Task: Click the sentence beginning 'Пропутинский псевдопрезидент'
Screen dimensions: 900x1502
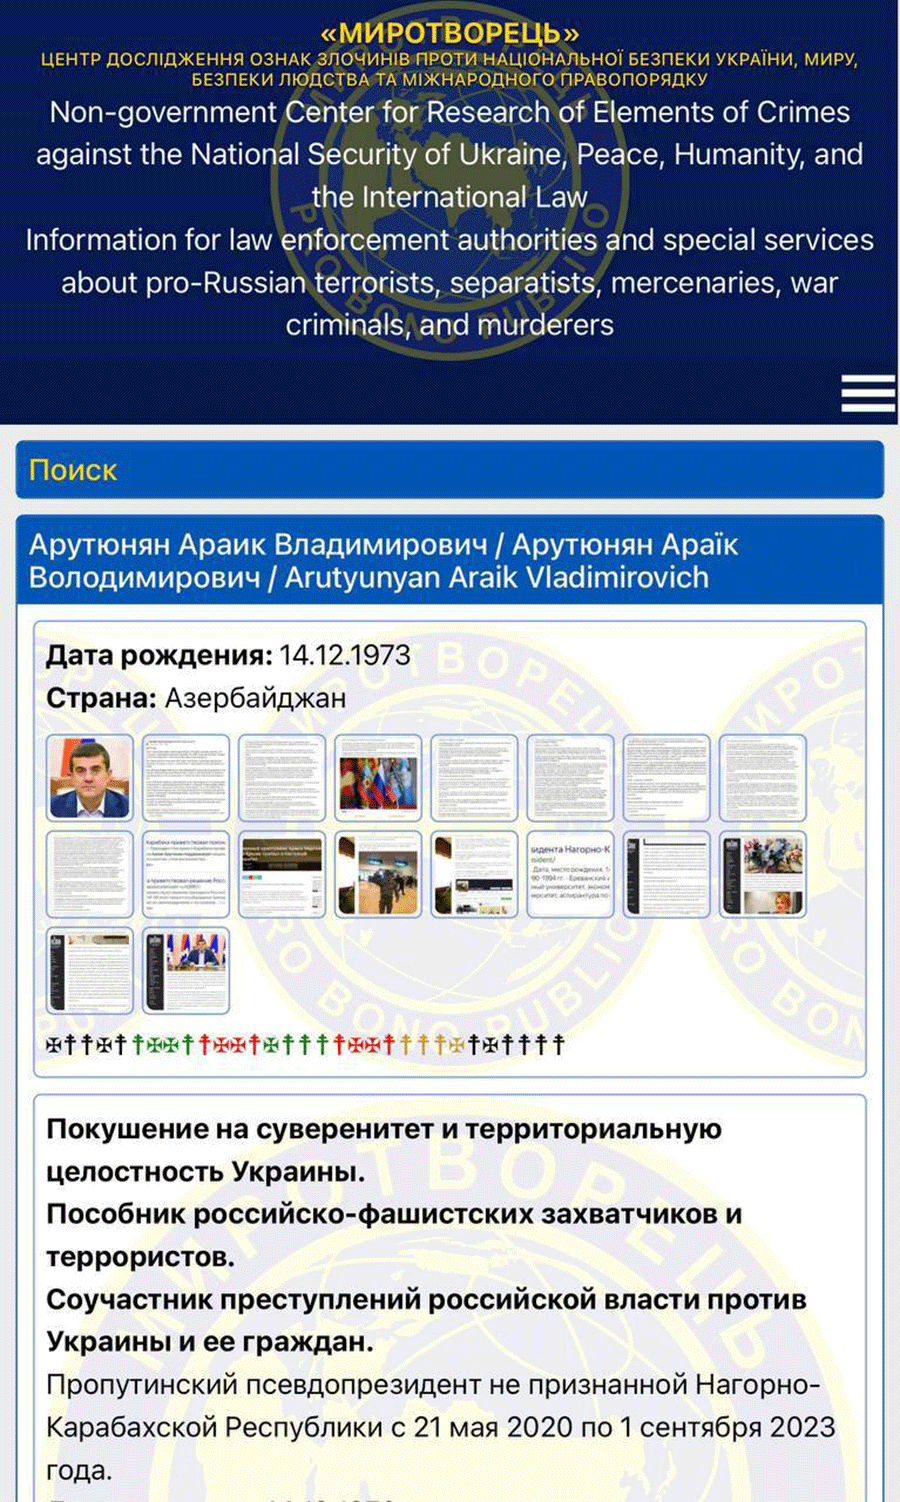Action: point(441,1427)
